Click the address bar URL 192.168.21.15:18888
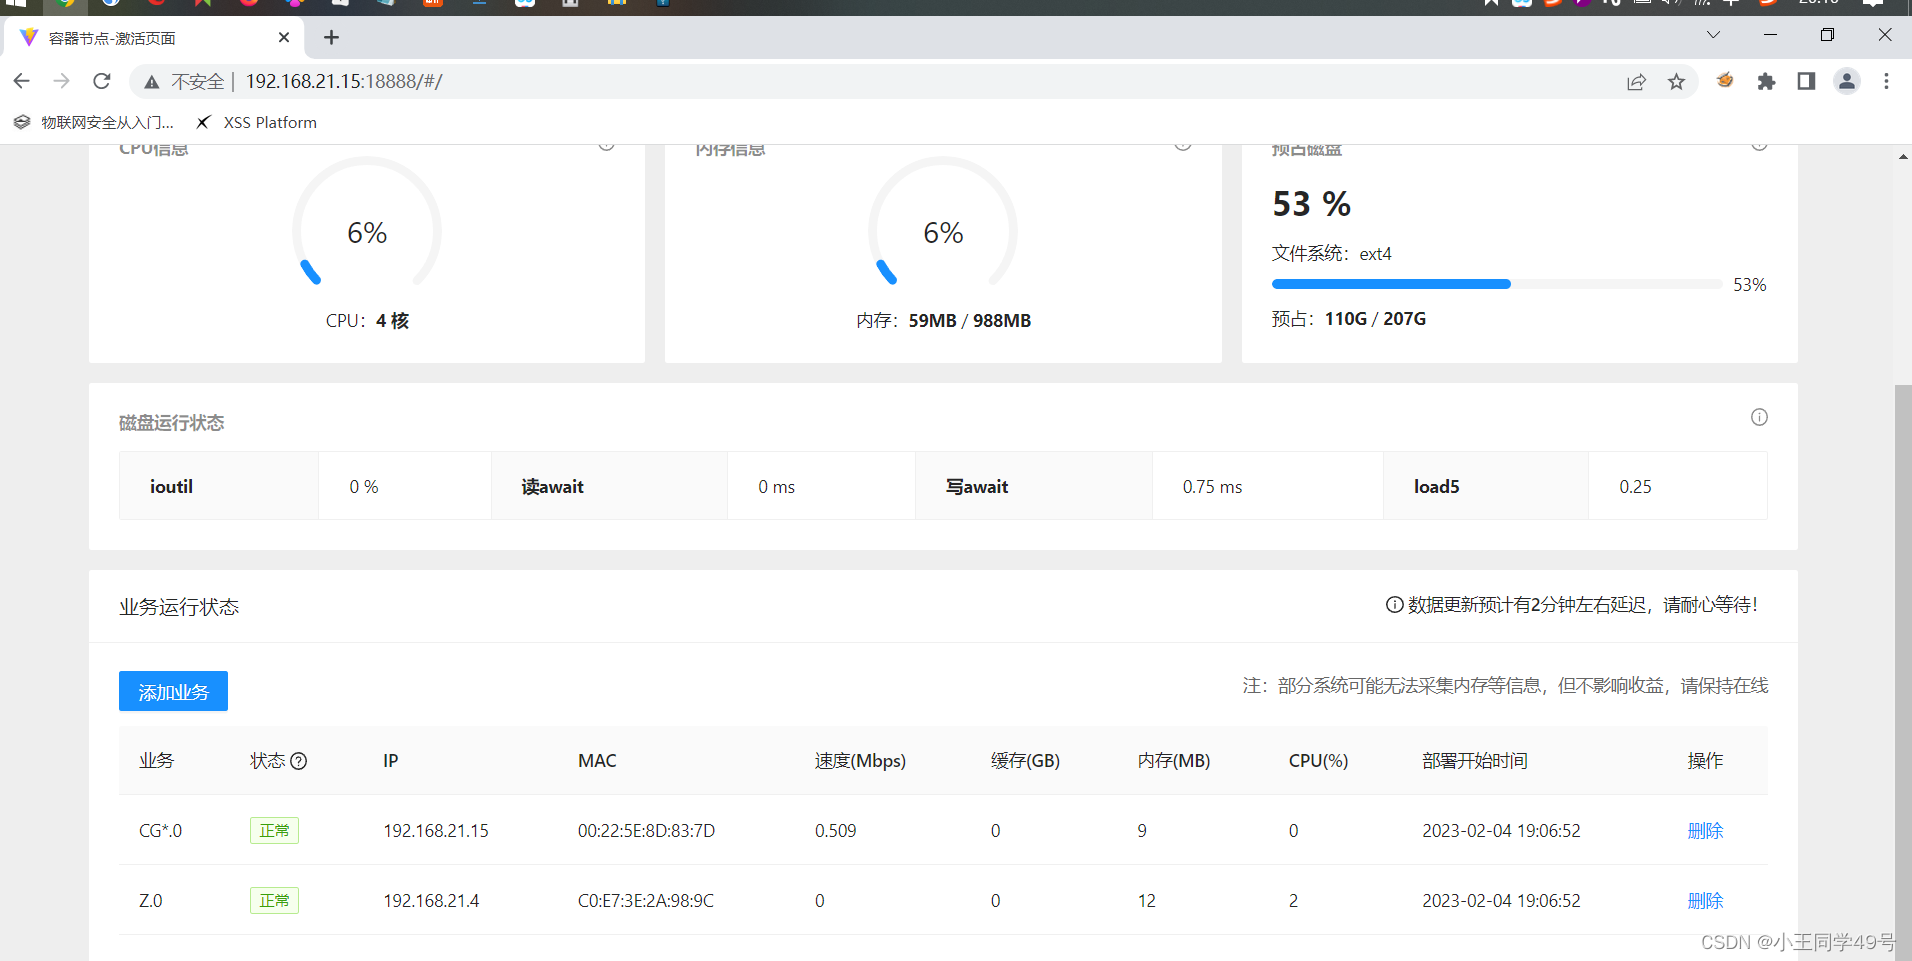This screenshot has height=961, width=1912. click(x=344, y=81)
